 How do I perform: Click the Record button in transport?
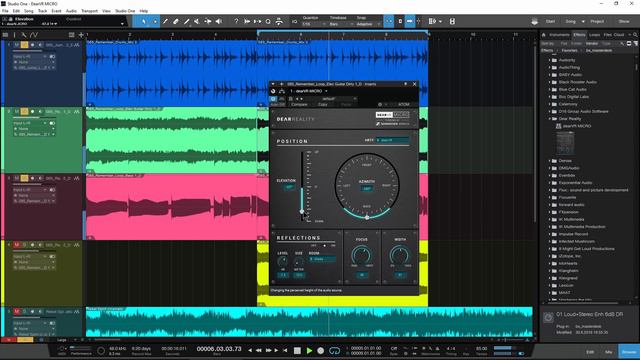pos(321,350)
